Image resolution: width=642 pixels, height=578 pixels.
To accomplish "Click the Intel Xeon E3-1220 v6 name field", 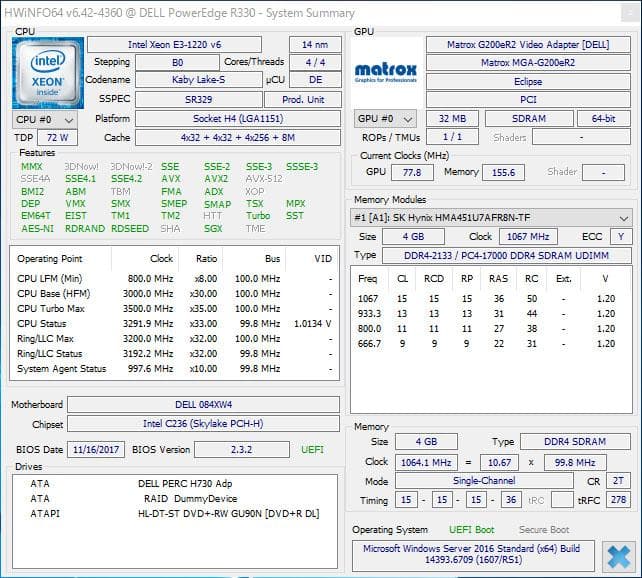I will pyautogui.click(x=174, y=45).
